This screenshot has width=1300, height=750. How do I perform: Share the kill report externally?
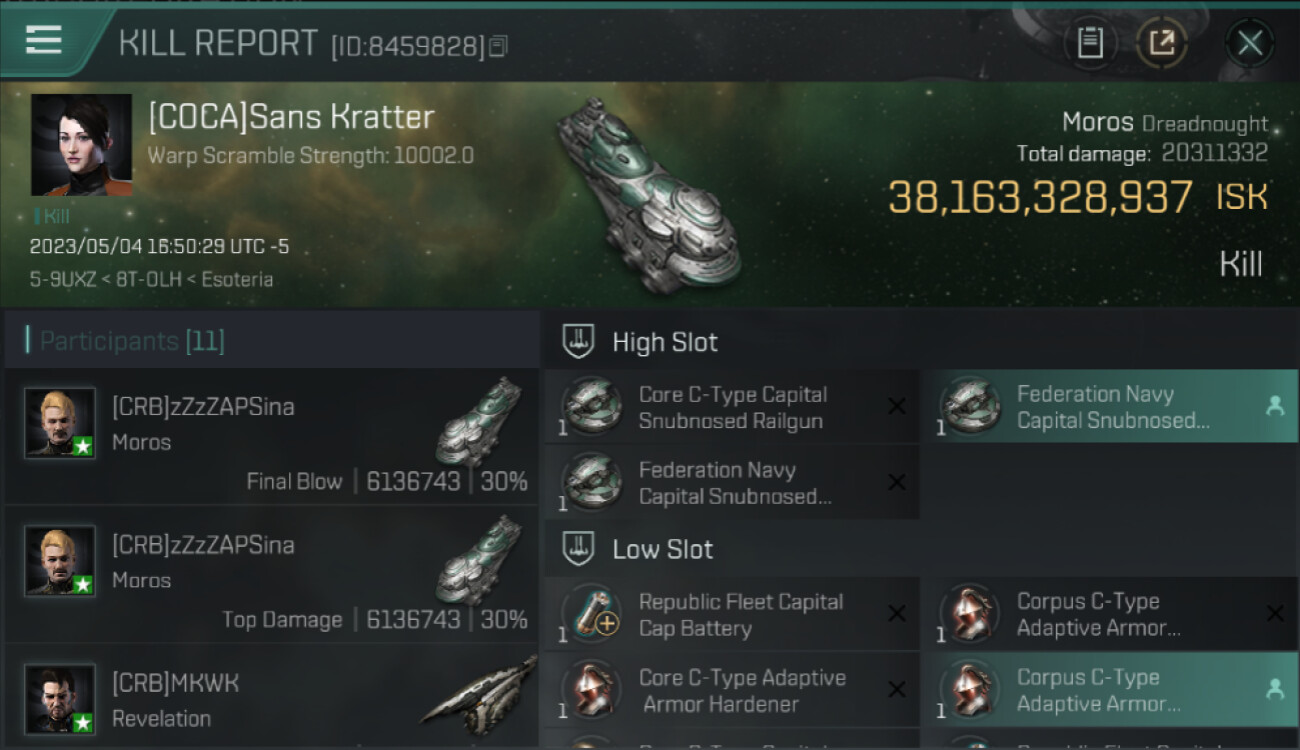1161,43
